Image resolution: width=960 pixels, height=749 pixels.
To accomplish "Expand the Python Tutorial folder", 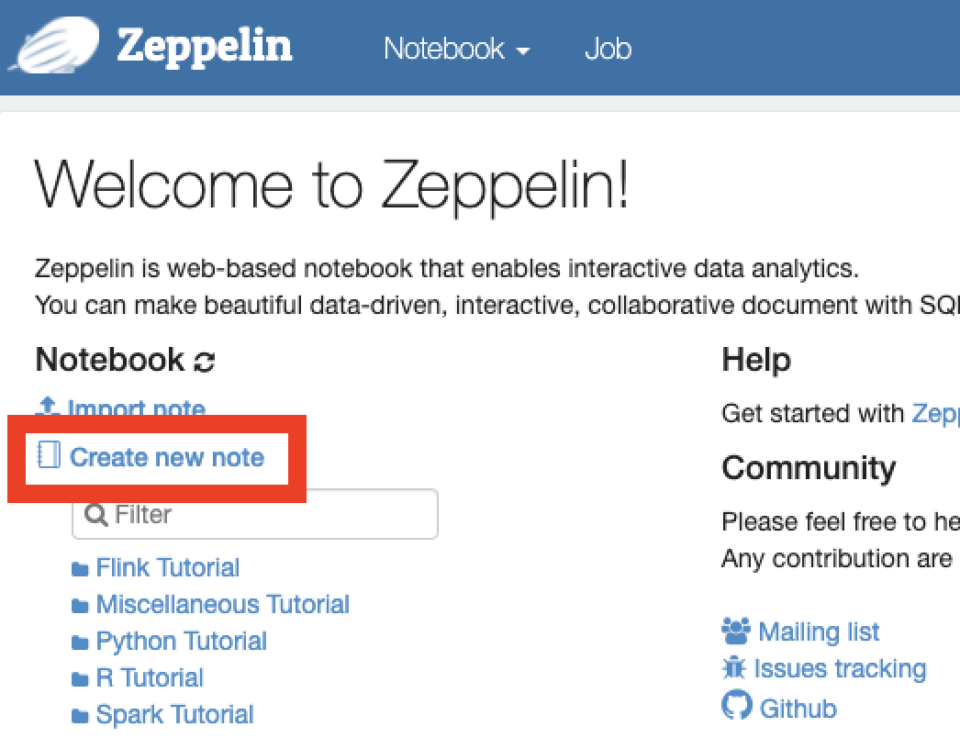I will pyautogui.click(x=181, y=641).
